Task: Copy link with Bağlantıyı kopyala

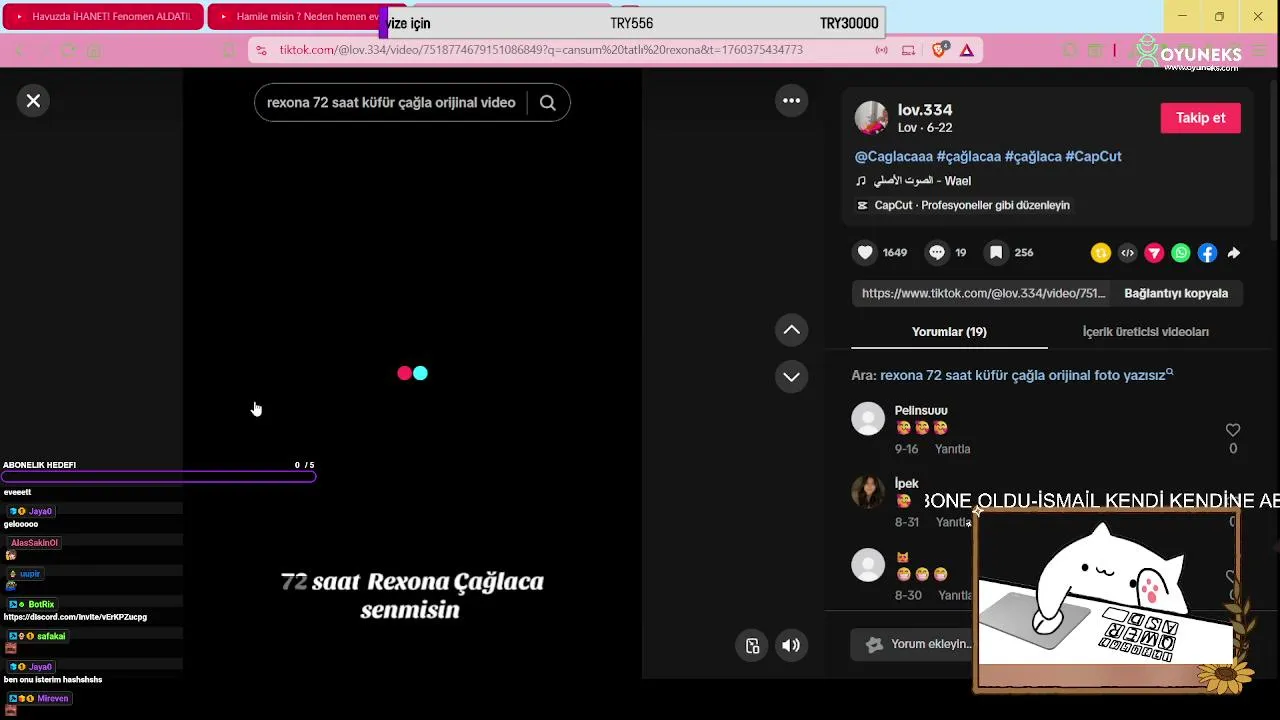Action: pyautogui.click(x=1176, y=293)
